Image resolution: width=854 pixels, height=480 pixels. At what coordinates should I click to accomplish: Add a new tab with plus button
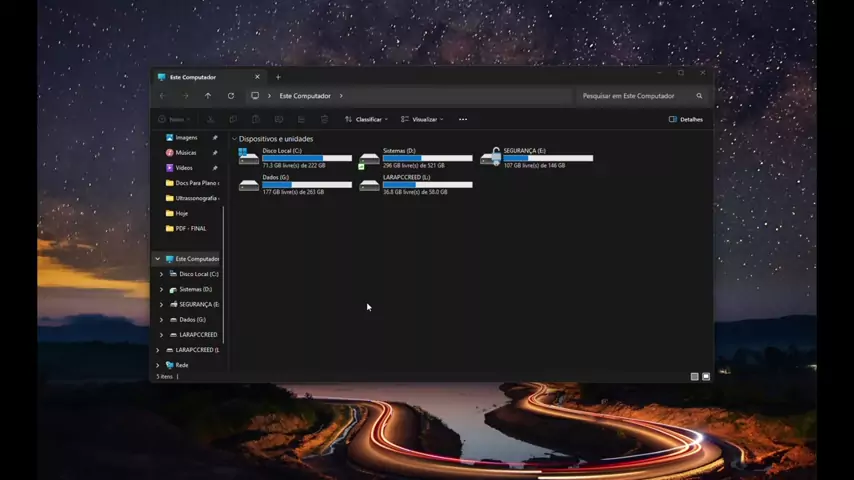point(278,77)
